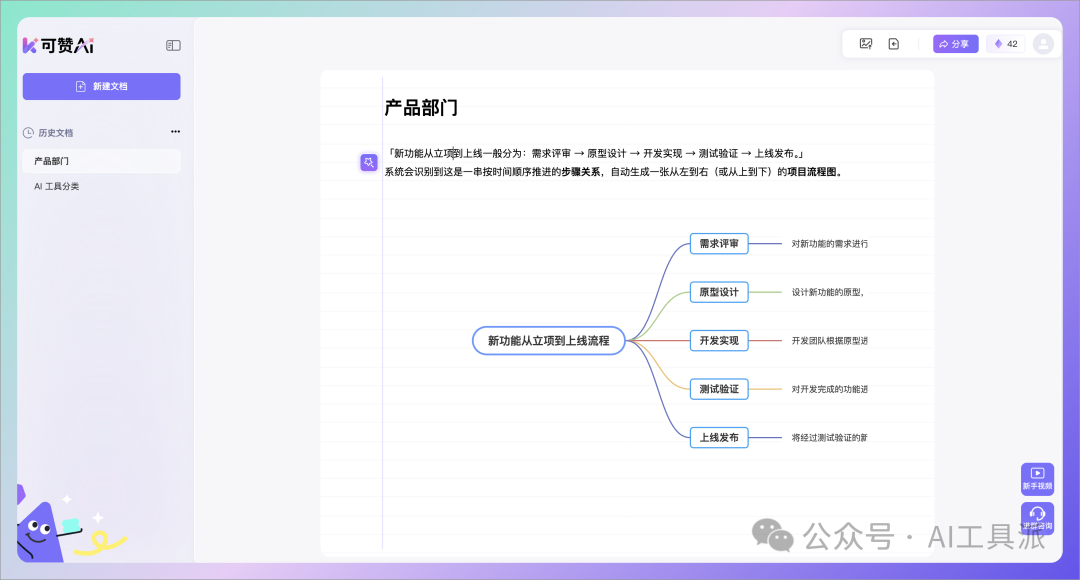Open the 新手视频 tutorial video
This screenshot has width=1080, height=580.
pyautogui.click(x=1037, y=478)
